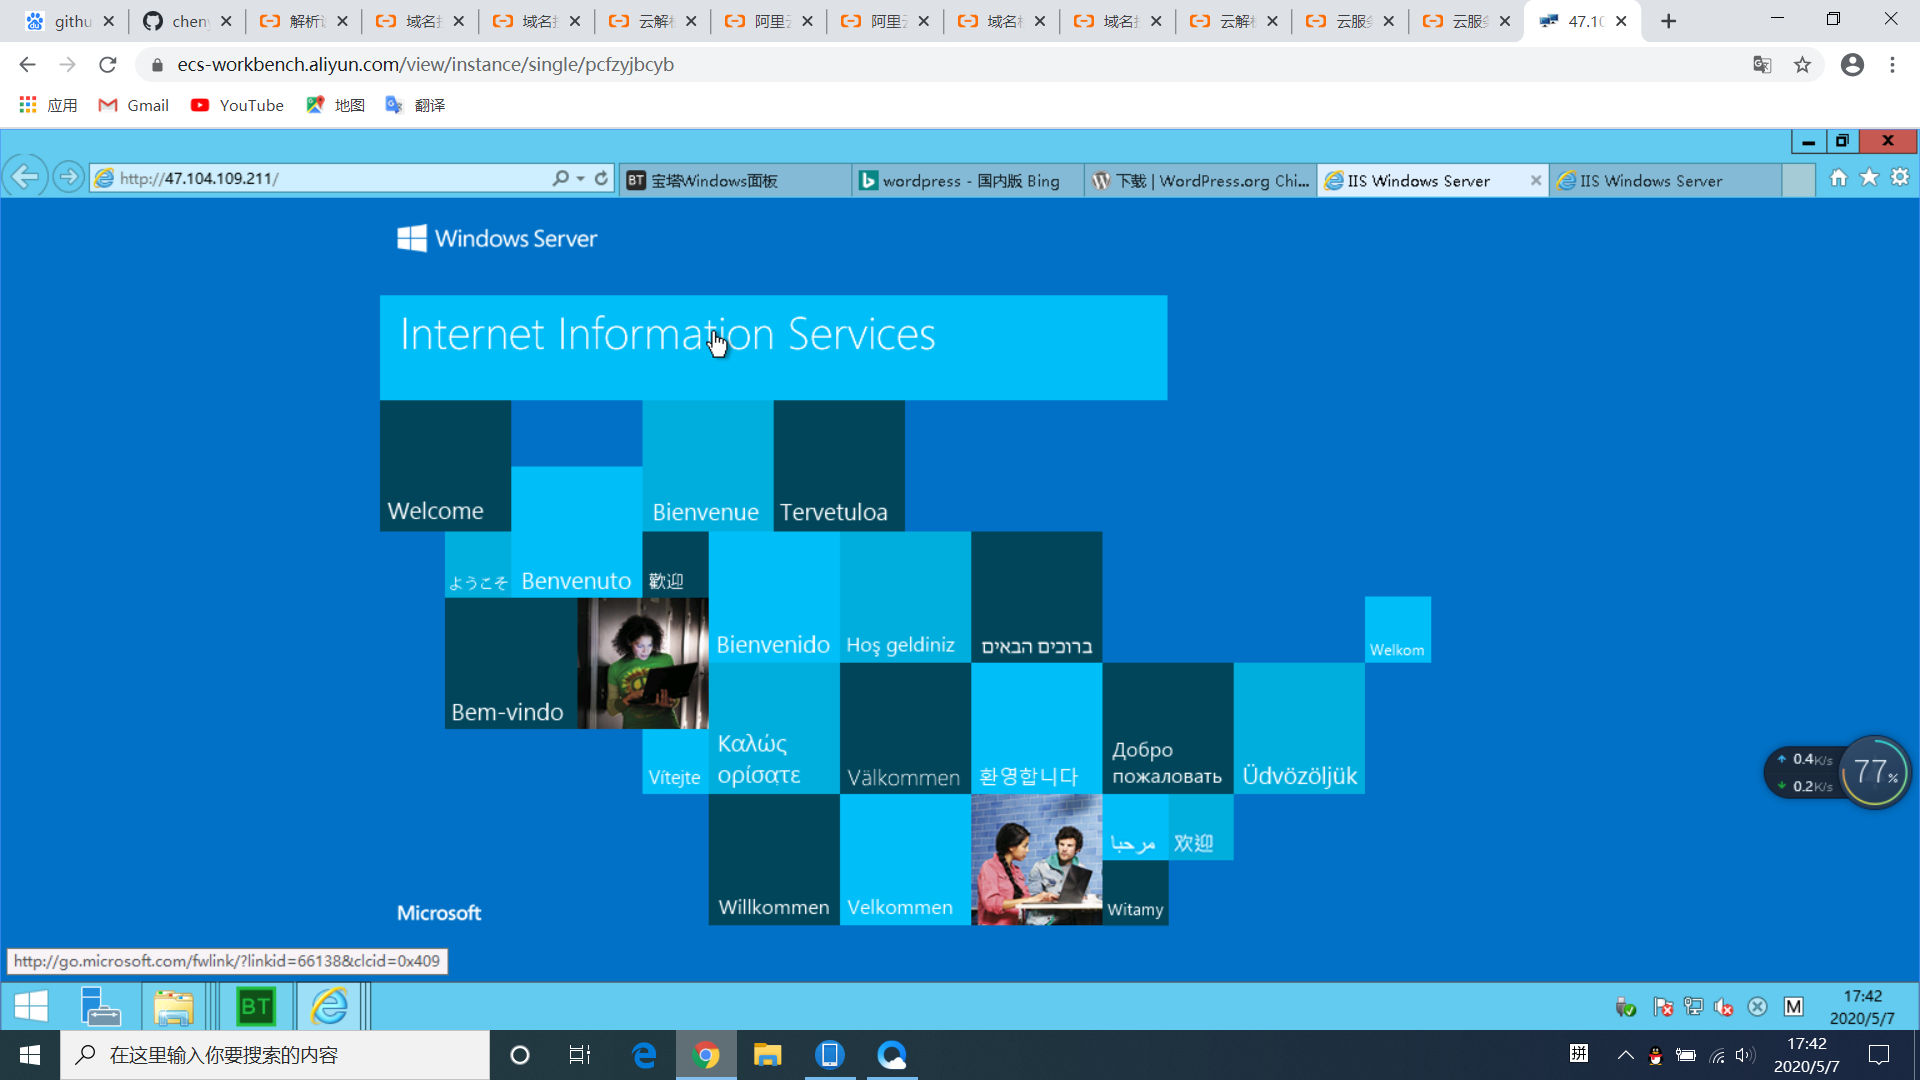Image resolution: width=1920 pixels, height=1080 pixels.
Task: Click the Benvenuto tile
Action: [576, 532]
